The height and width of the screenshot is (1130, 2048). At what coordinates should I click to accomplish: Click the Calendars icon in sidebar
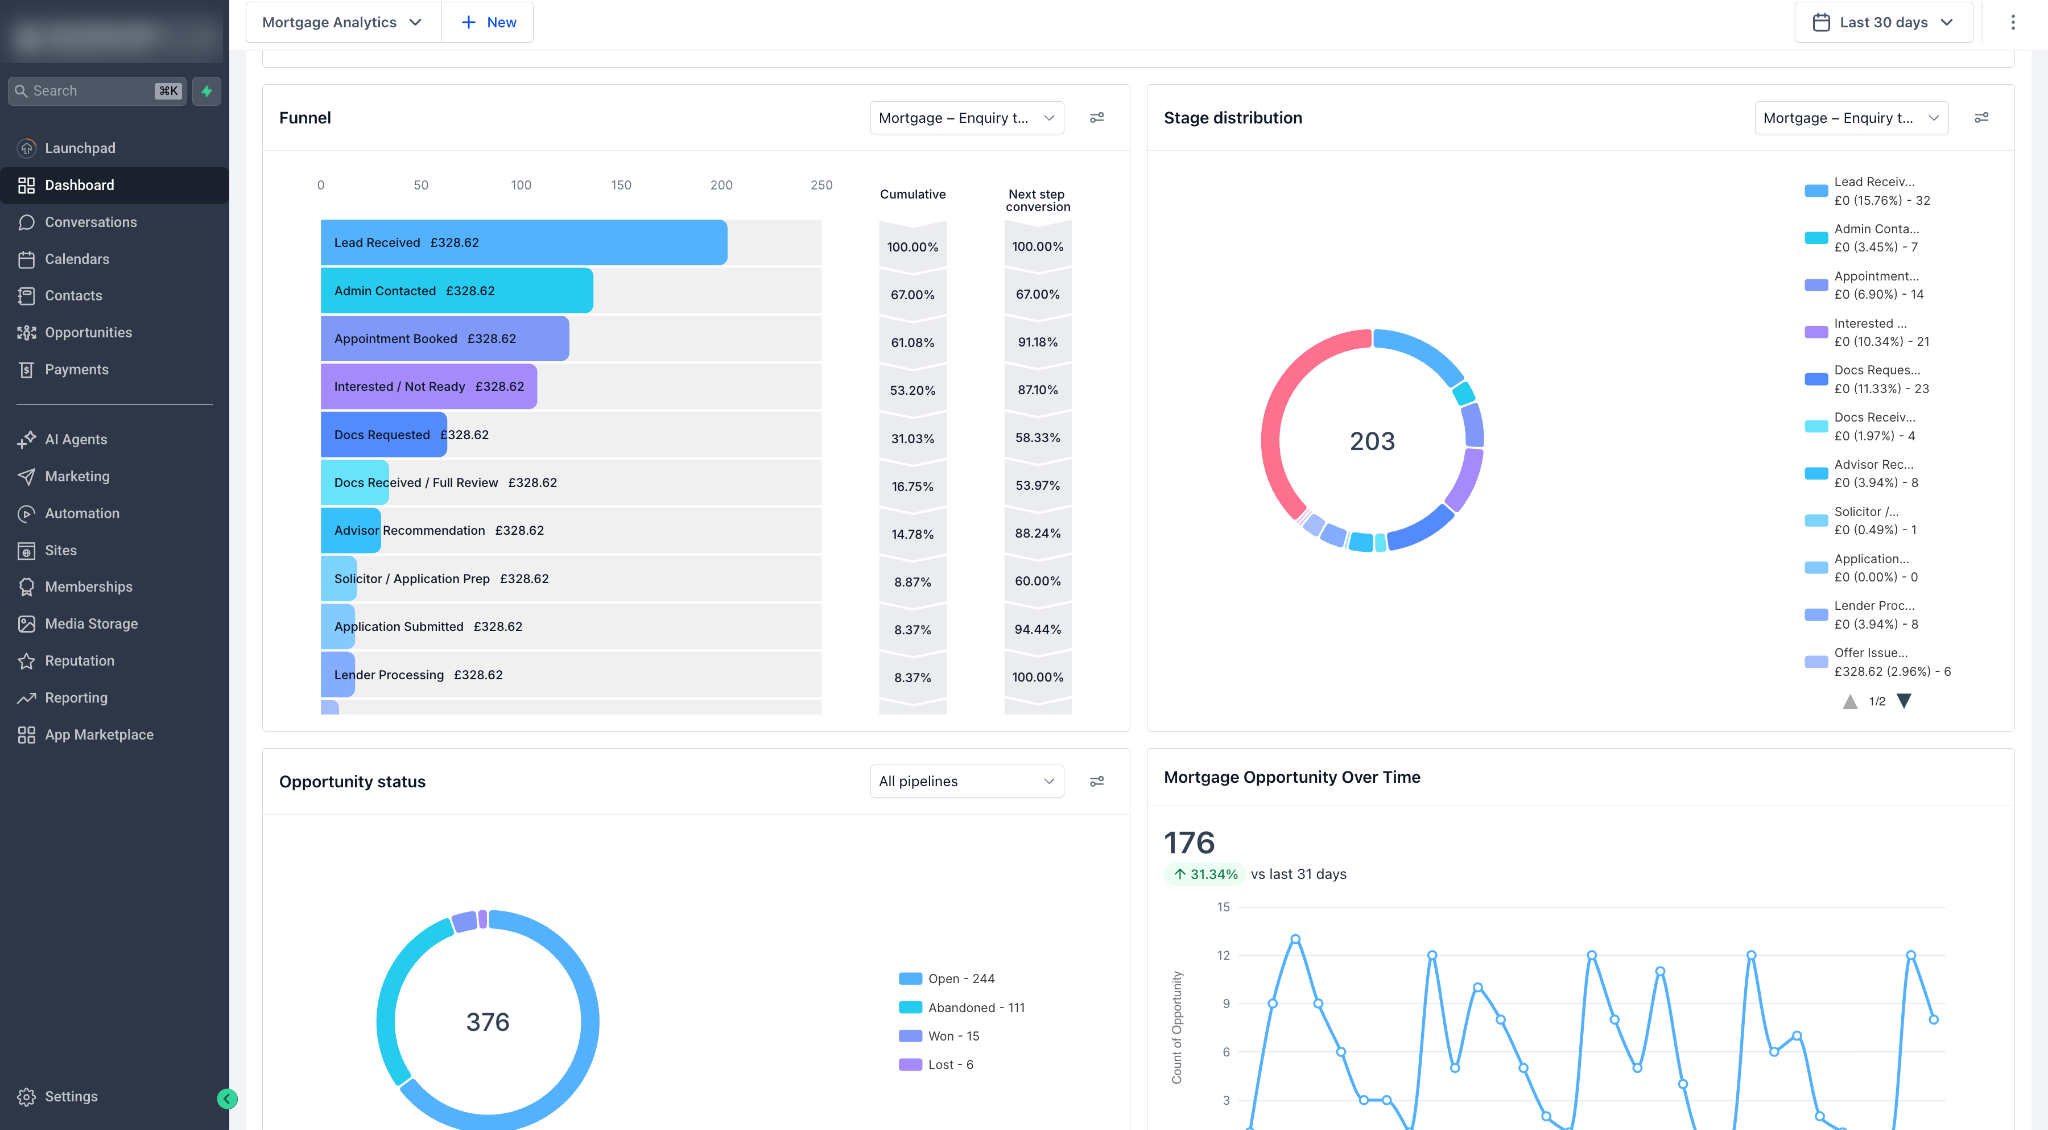(27, 259)
